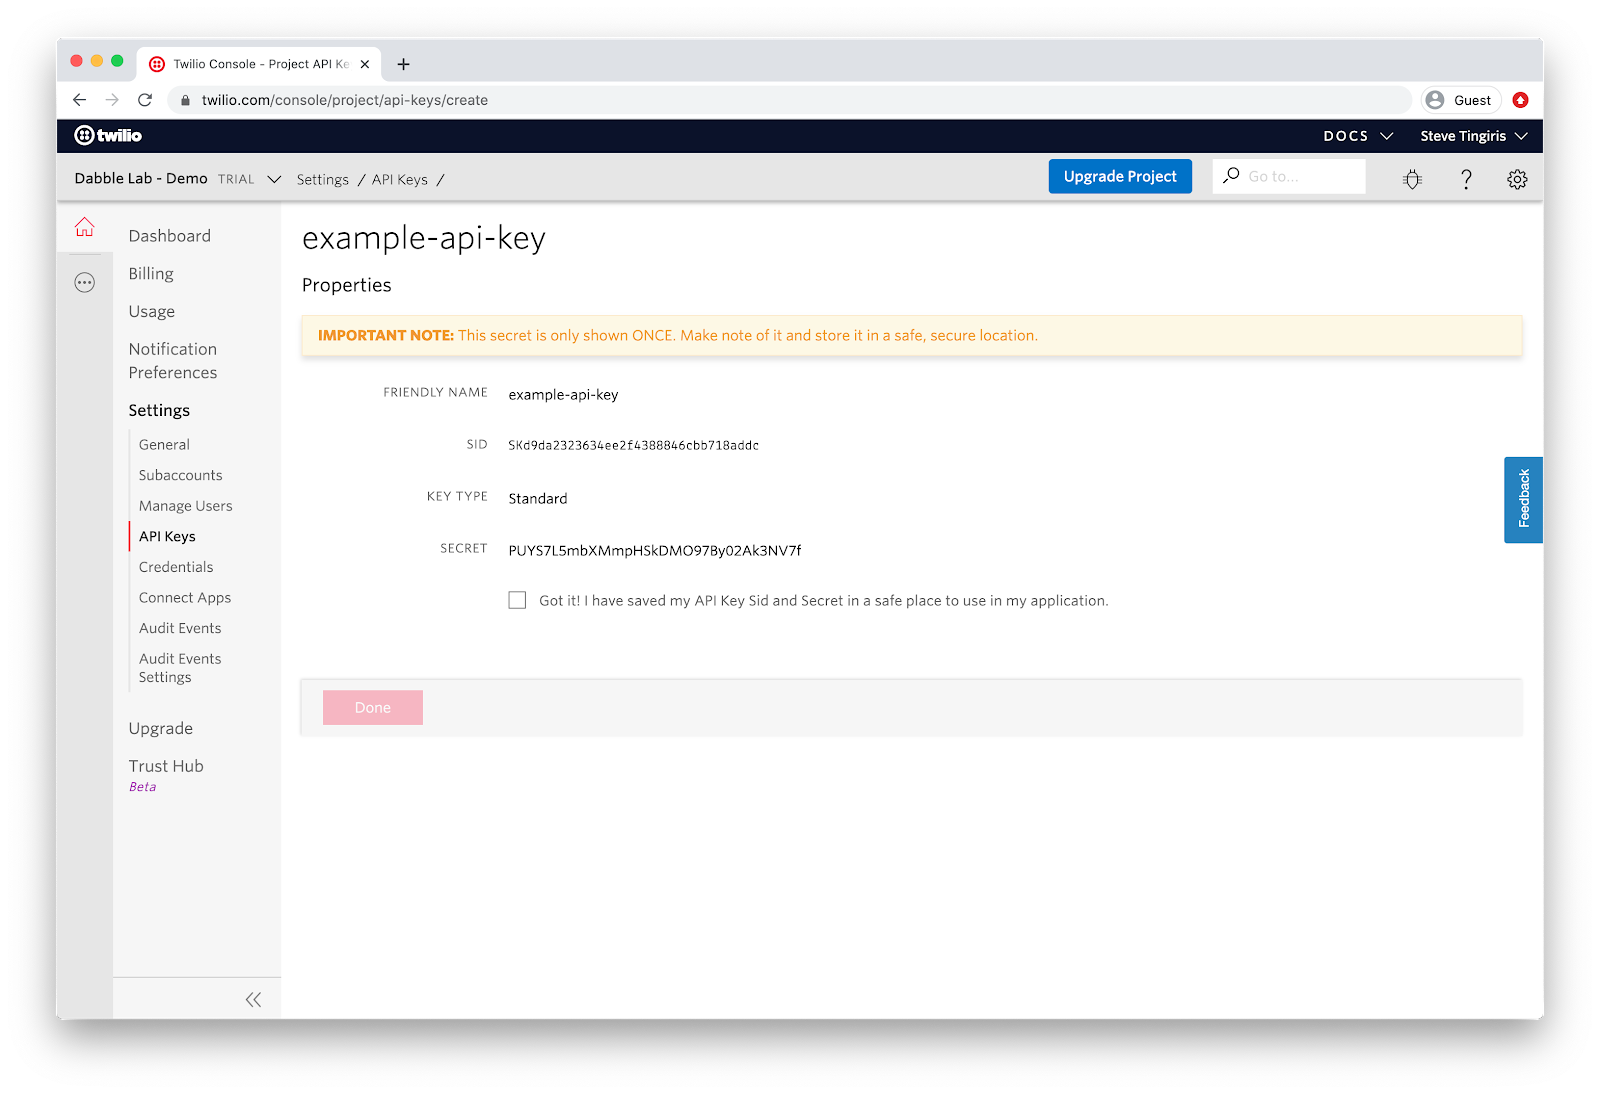Click the browser address bar URL
Image resolution: width=1600 pixels, height=1094 pixels.
(345, 100)
